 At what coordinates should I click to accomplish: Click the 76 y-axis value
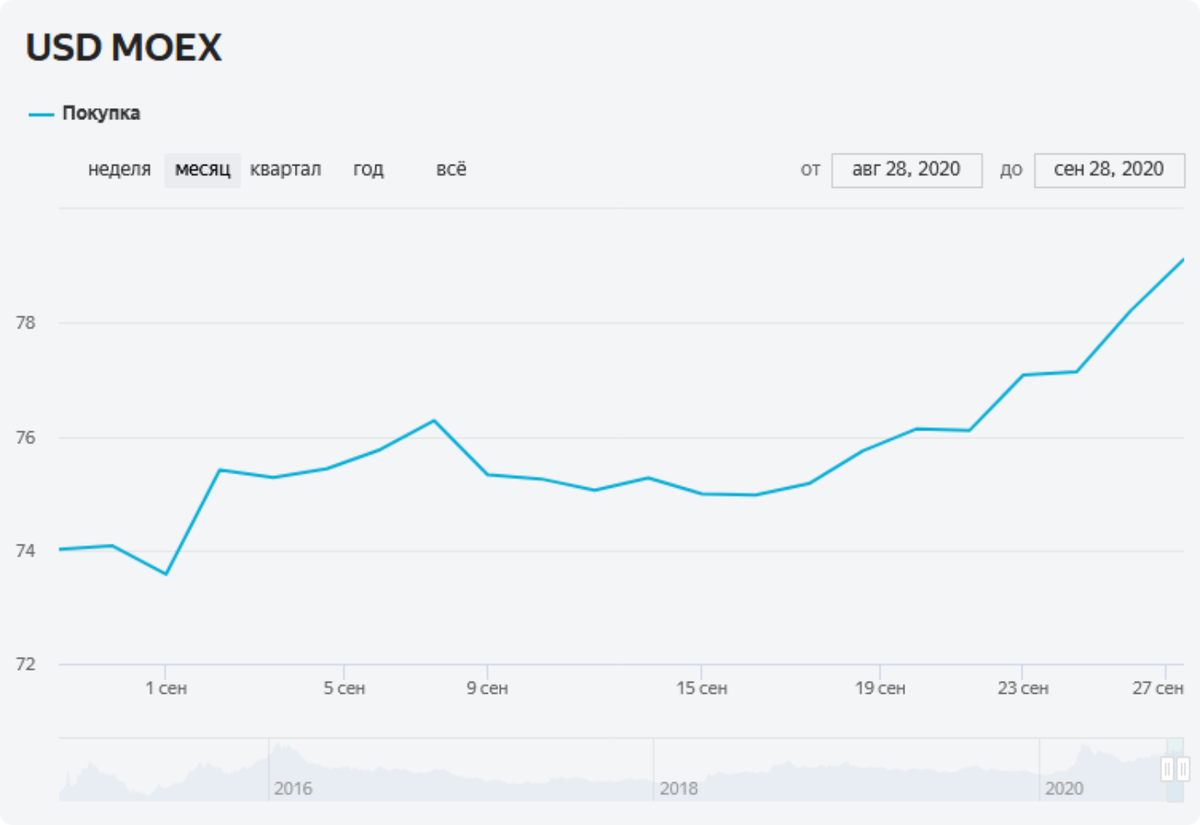point(26,438)
